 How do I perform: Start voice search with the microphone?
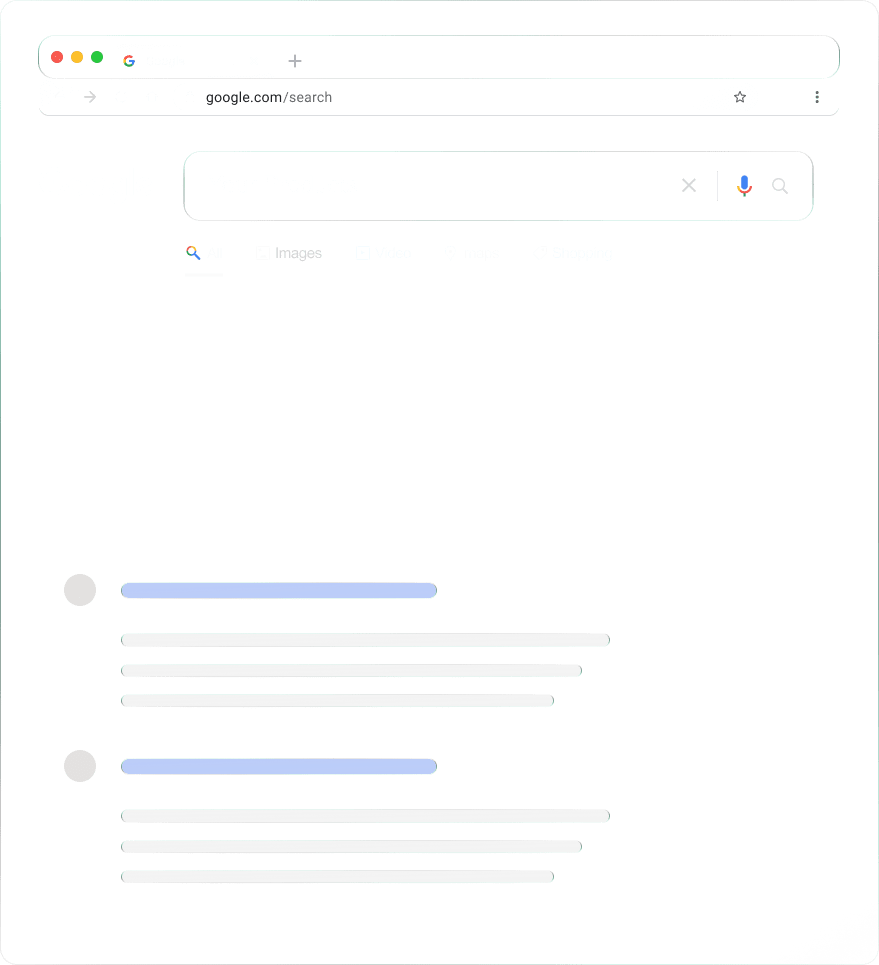744,185
